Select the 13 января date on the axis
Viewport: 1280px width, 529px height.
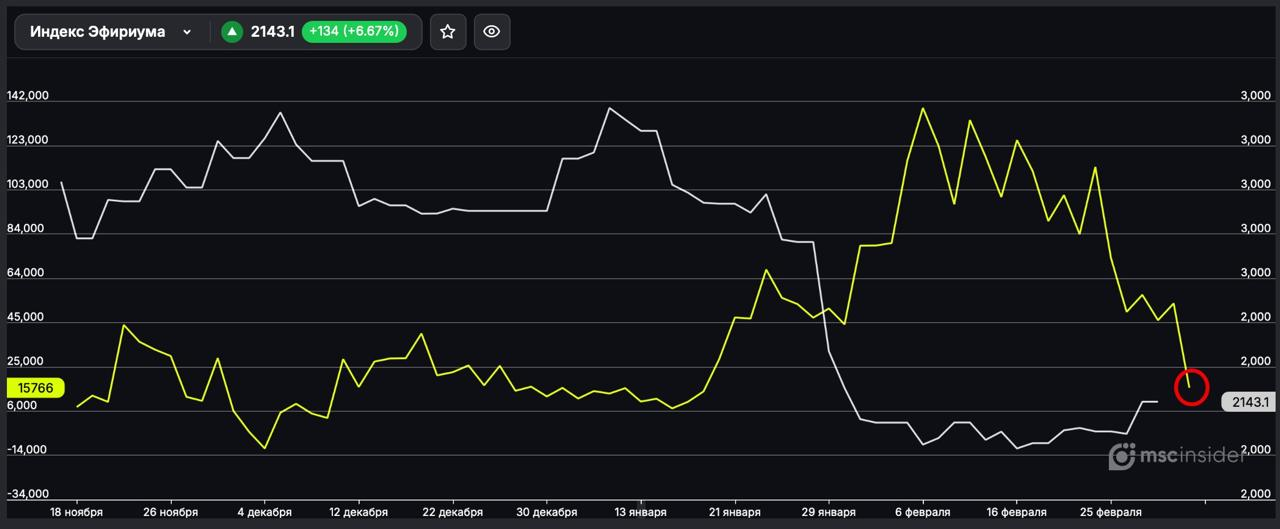[641, 512]
